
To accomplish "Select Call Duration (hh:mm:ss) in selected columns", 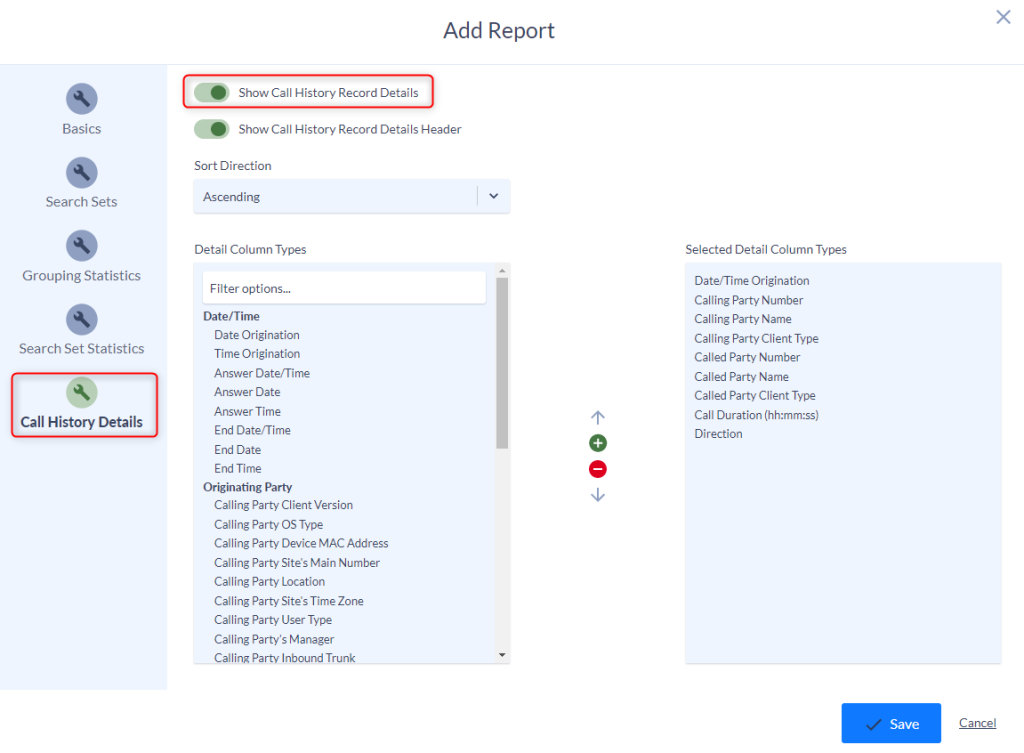I will click(x=756, y=415).
